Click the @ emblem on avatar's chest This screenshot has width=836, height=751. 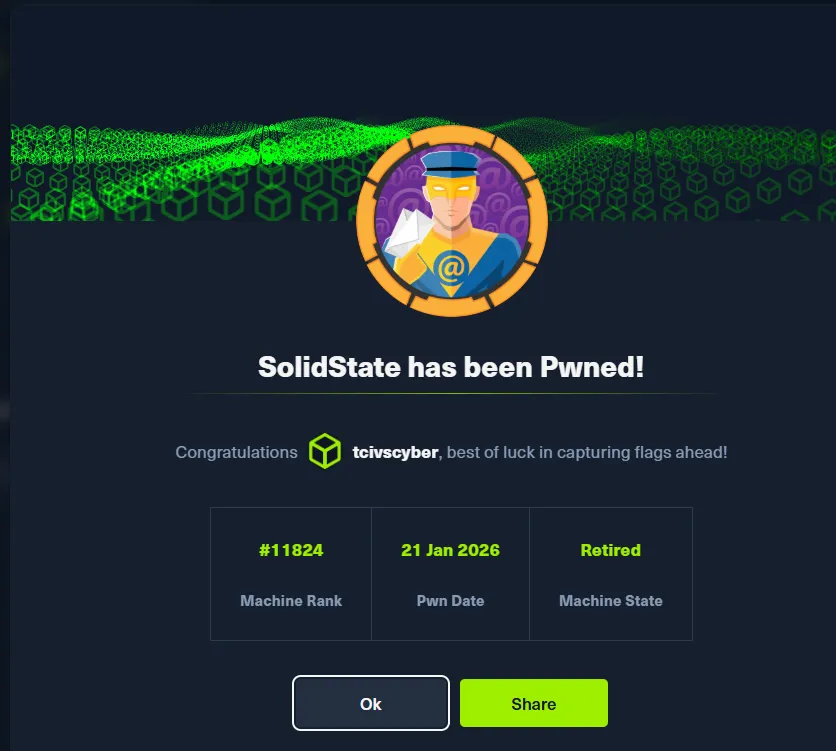click(451, 267)
